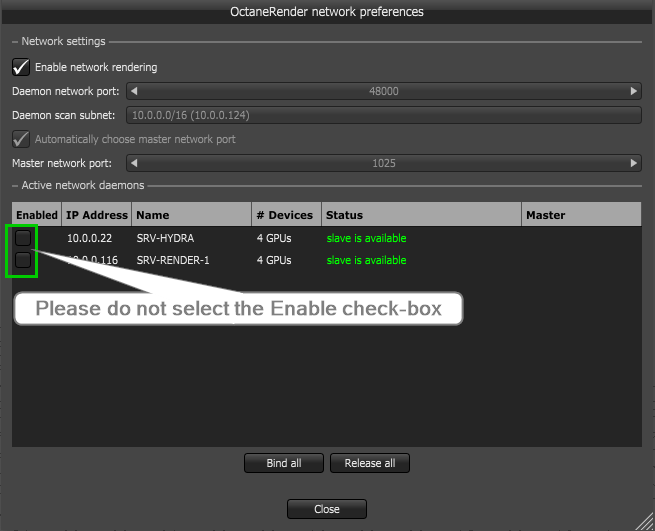Close the network preferences dialog
Screen dimensions: 655x531
(x=327, y=509)
